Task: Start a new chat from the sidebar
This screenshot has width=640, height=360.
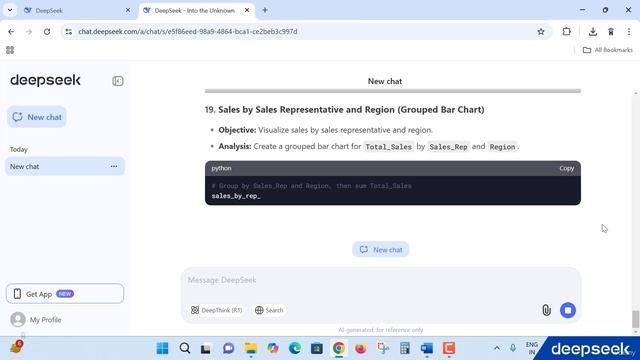Action: pyautogui.click(x=37, y=117)
